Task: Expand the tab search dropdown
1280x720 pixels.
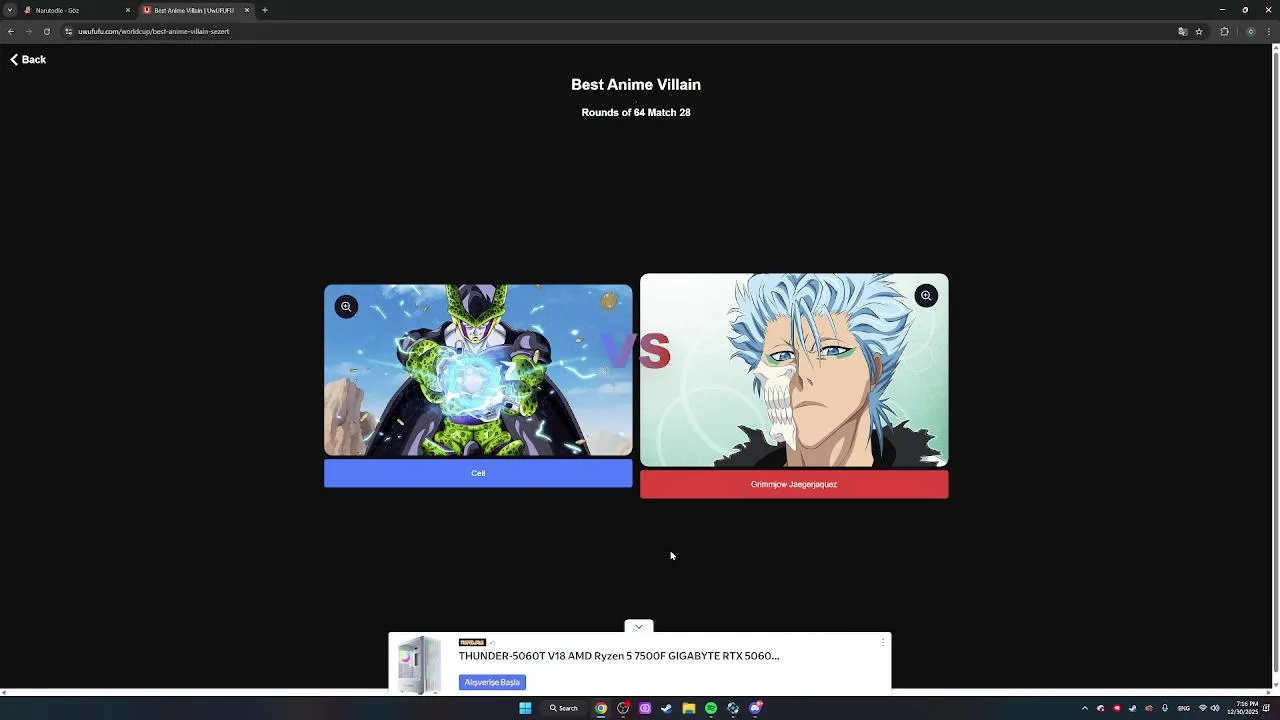Action: [x=9, y=10]
